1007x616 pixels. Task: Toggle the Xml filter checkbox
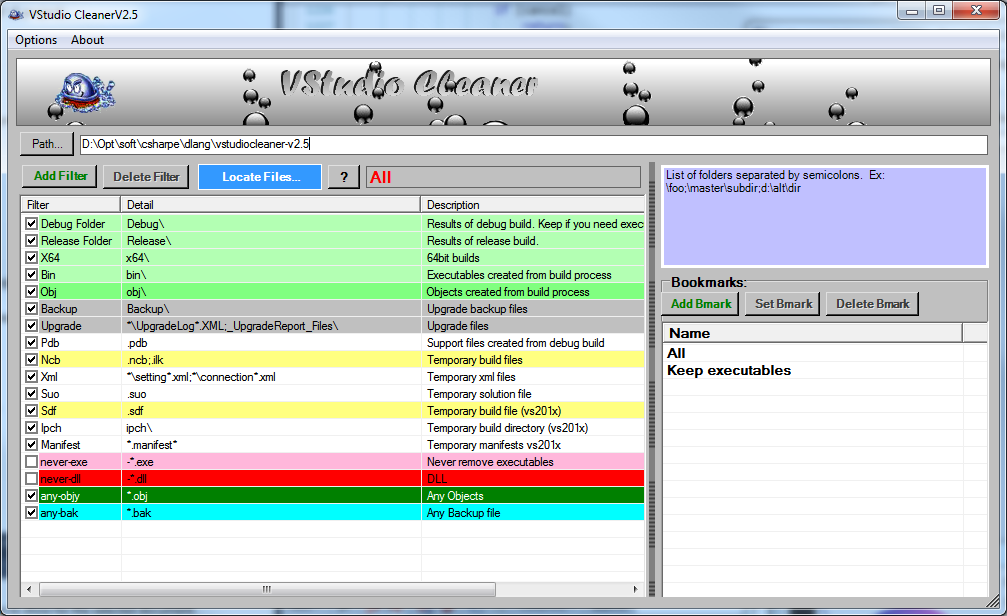coord(31,377)
